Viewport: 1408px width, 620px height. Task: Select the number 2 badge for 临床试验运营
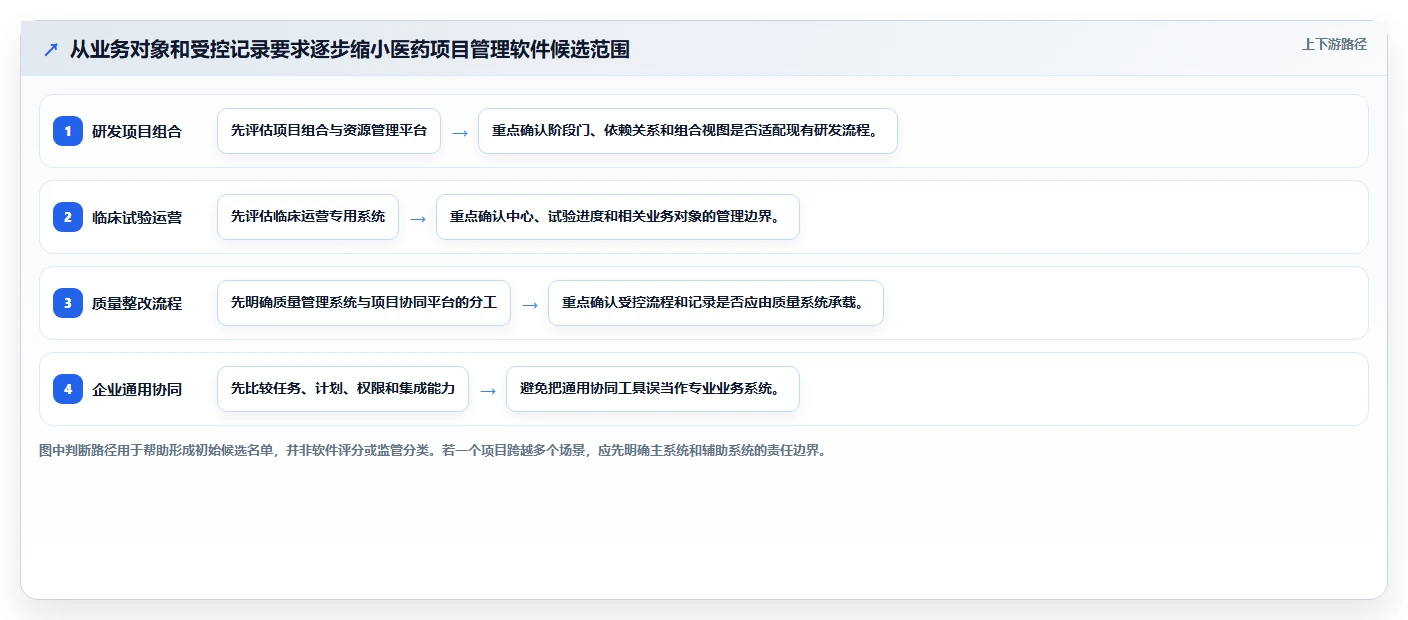click(x=68, y=217)
